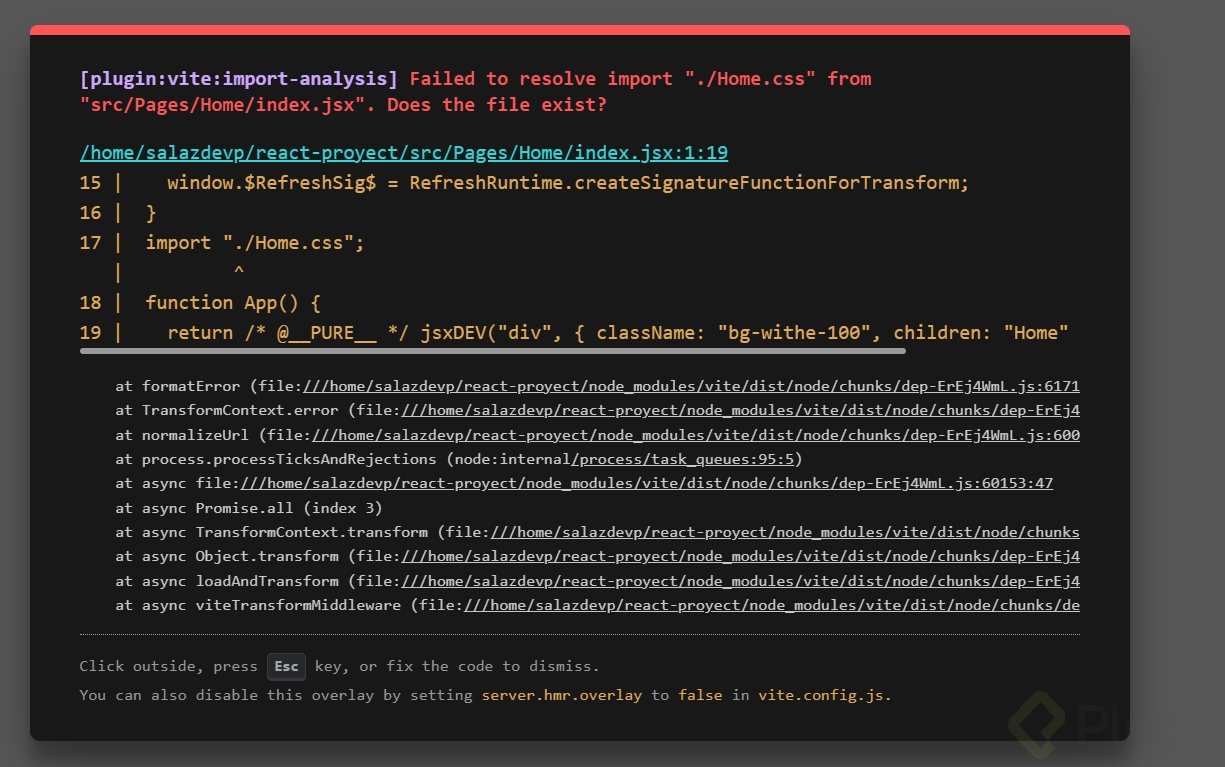Click the caret marker under the import
1225x767 pixels.
tap(239, 271)
